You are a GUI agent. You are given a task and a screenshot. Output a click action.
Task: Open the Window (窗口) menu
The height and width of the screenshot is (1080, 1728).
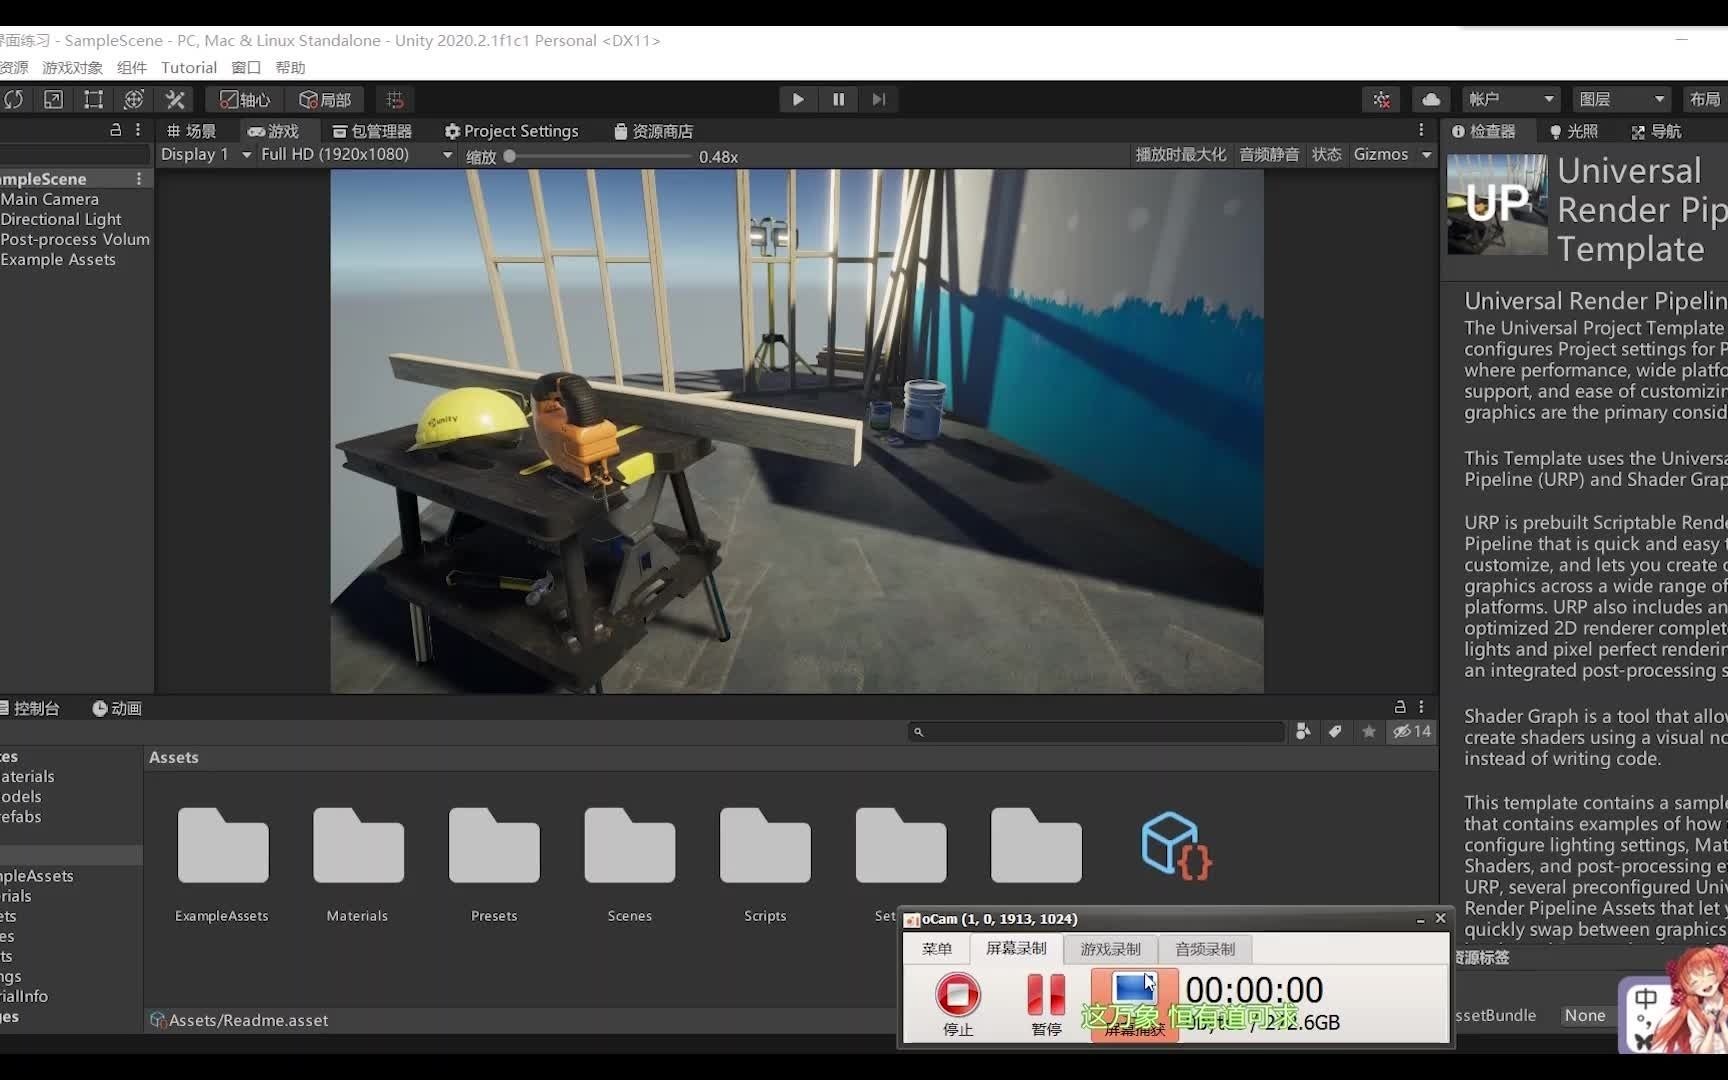coord(246,67)
